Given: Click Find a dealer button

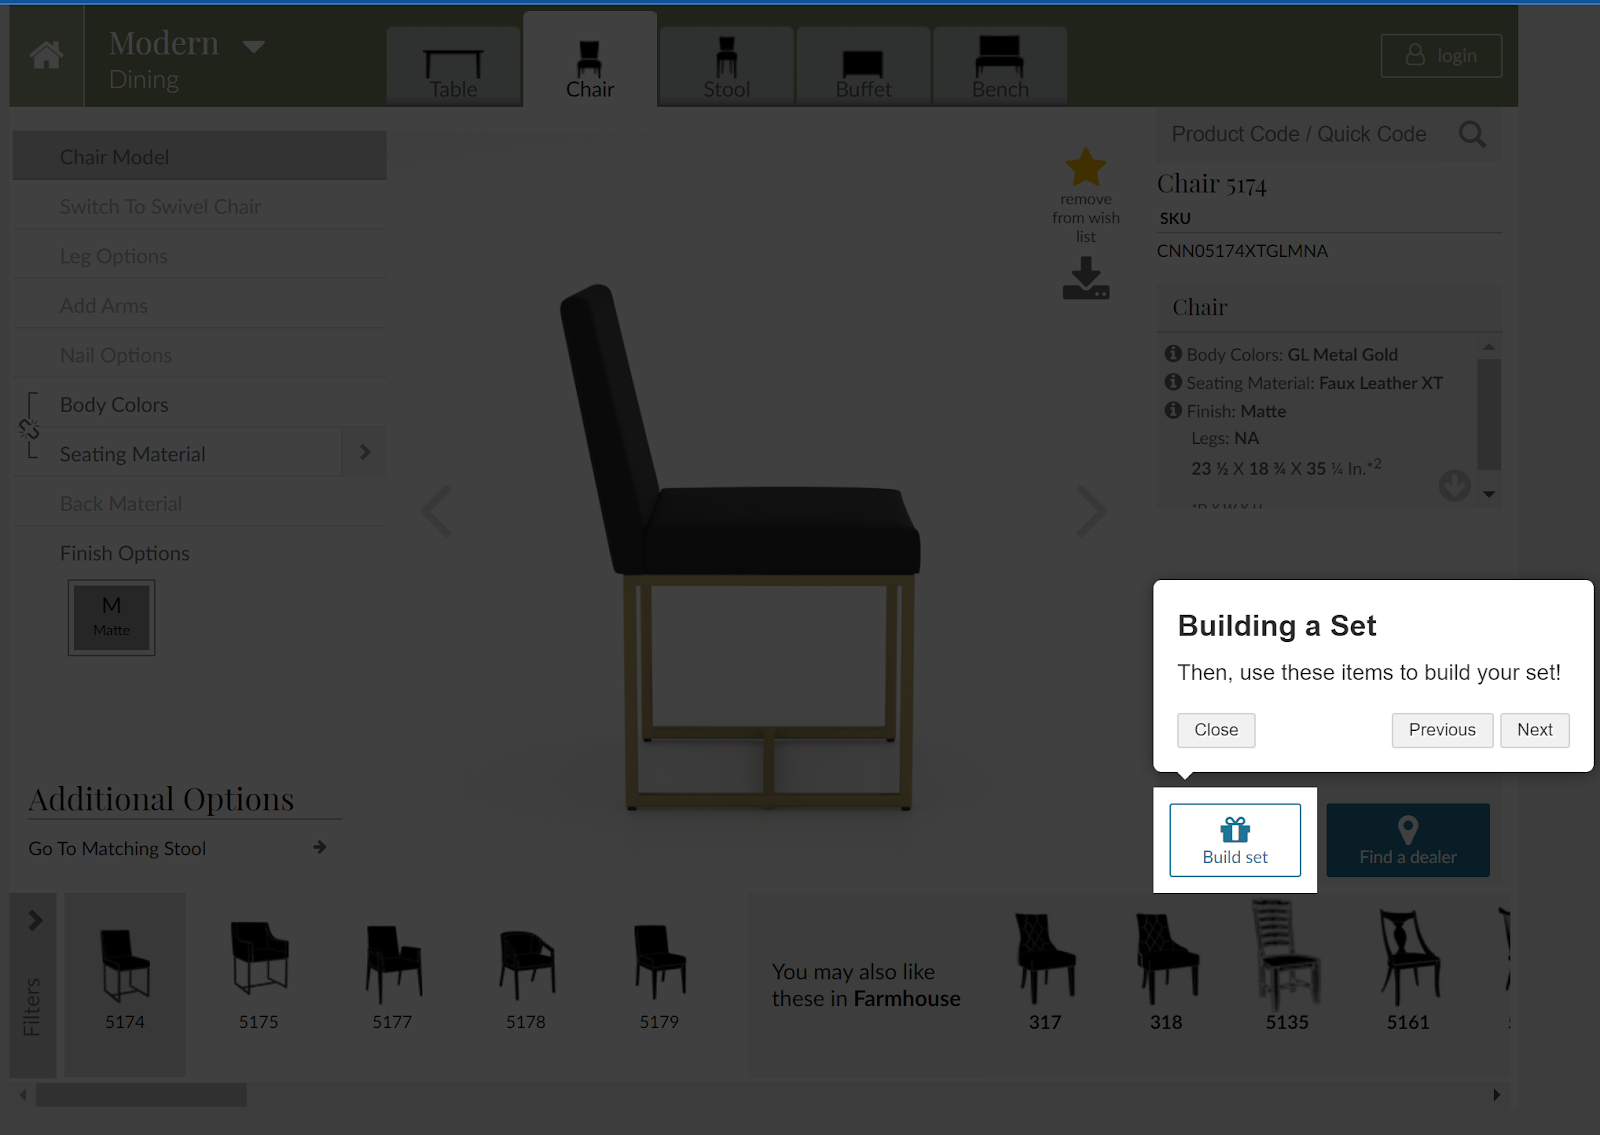Looking at the screenshot, I should pyautogui.click(x=1408, y=840).
